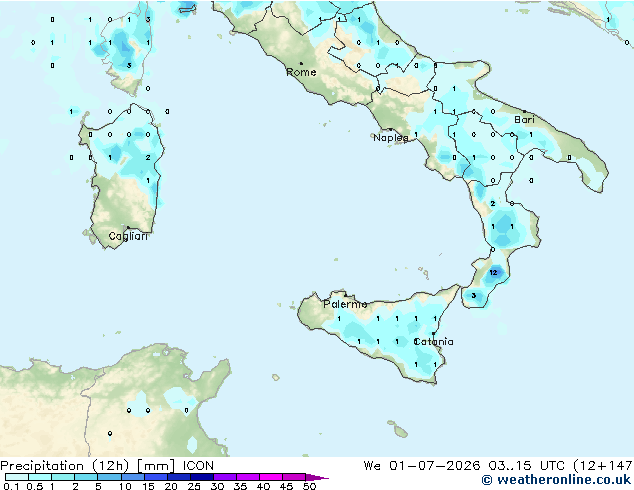Click the ICON model name label
The image size is (634, 490).
click(x=198, y=466)
